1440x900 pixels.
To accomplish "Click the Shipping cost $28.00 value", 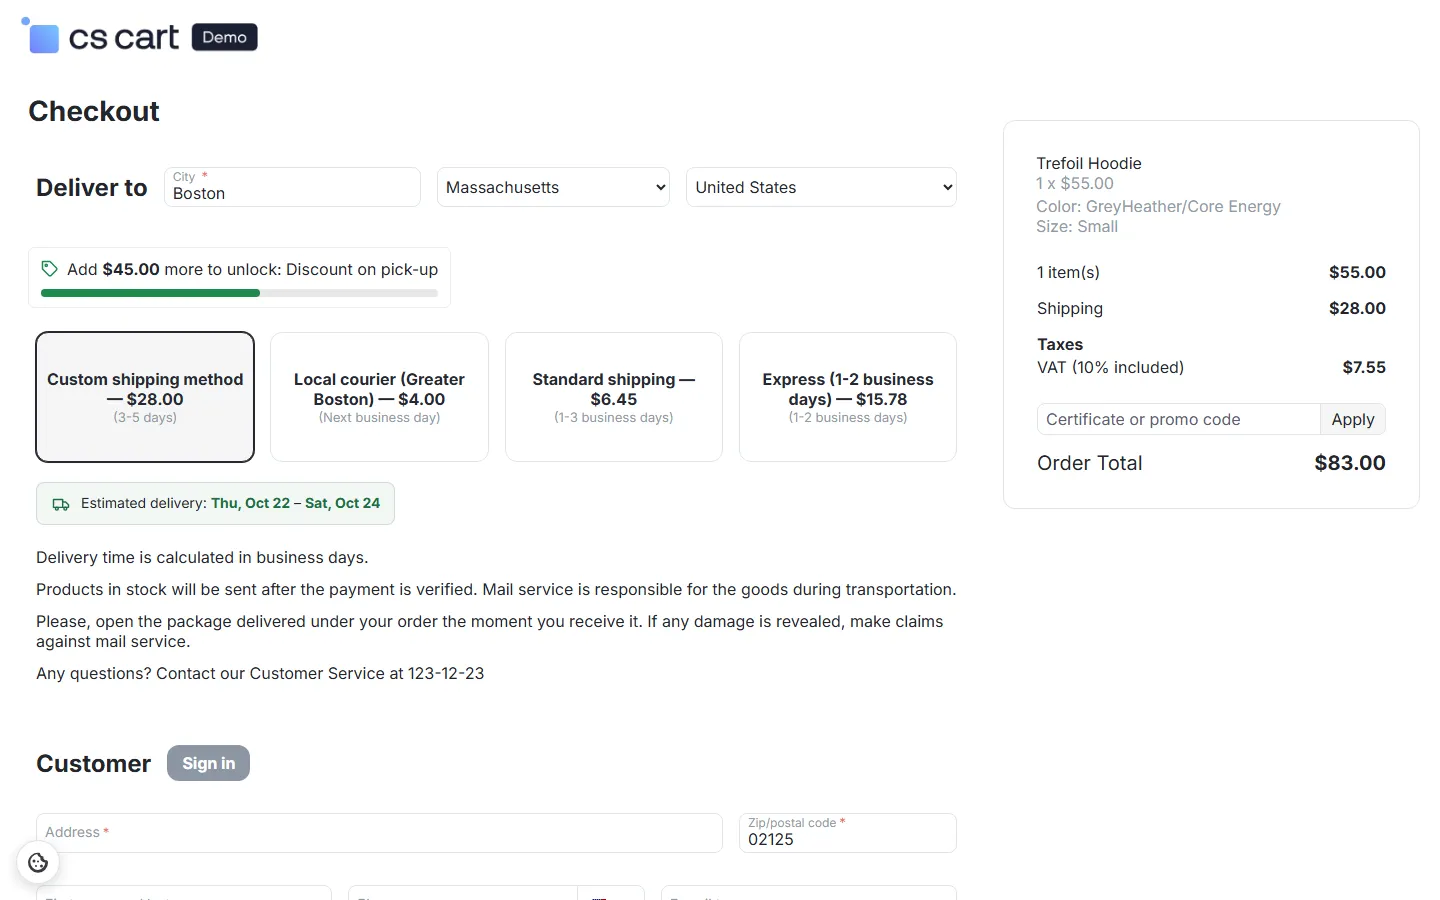I will pos(1357,308).
